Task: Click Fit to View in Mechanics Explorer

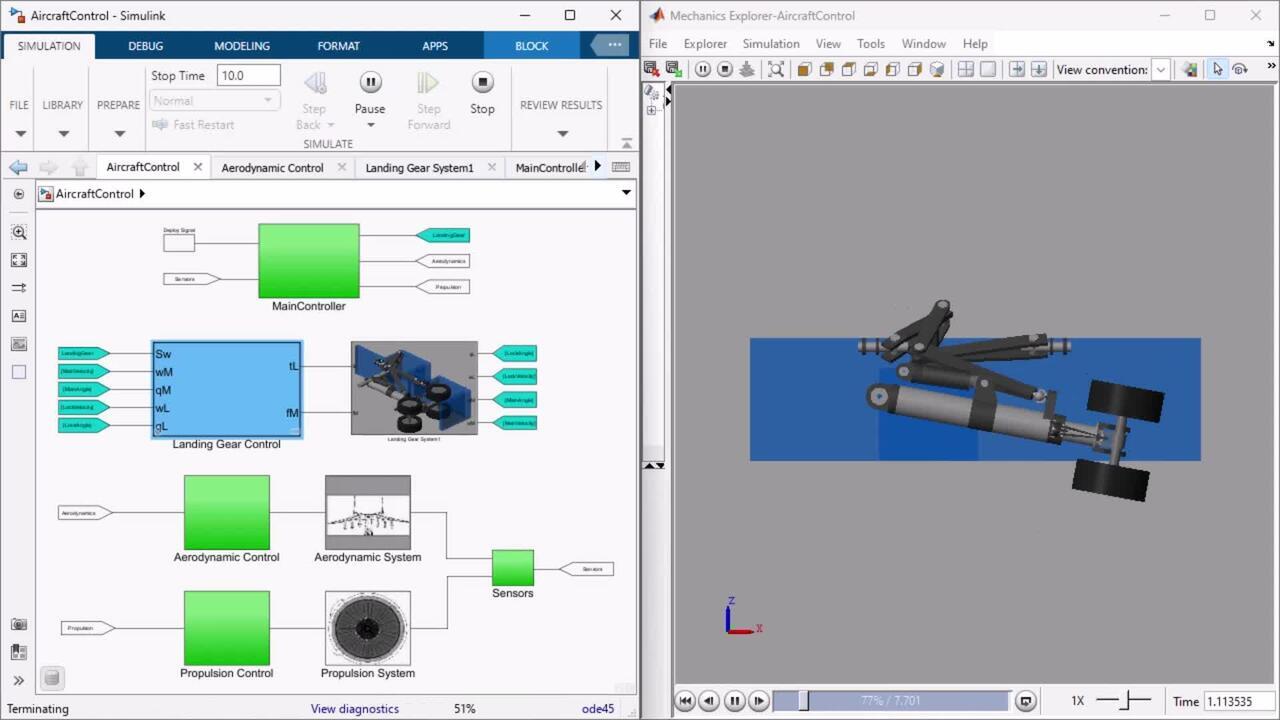Action: pos(776,70)
